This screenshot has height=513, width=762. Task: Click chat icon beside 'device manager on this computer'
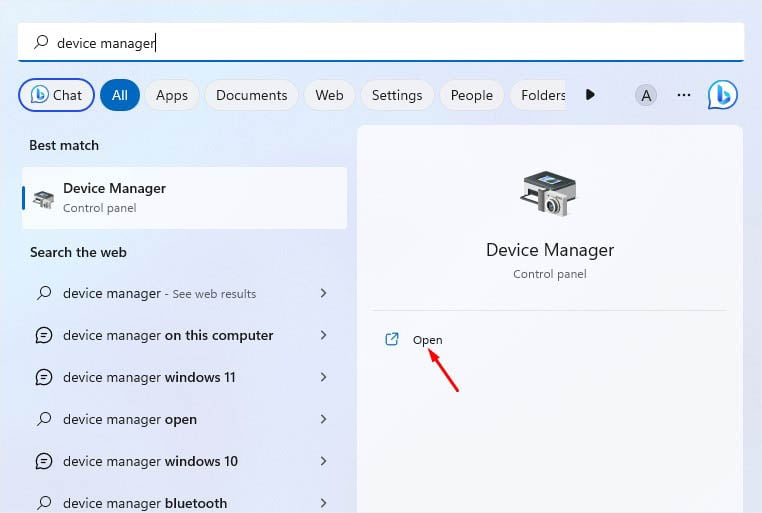point(44,335)
